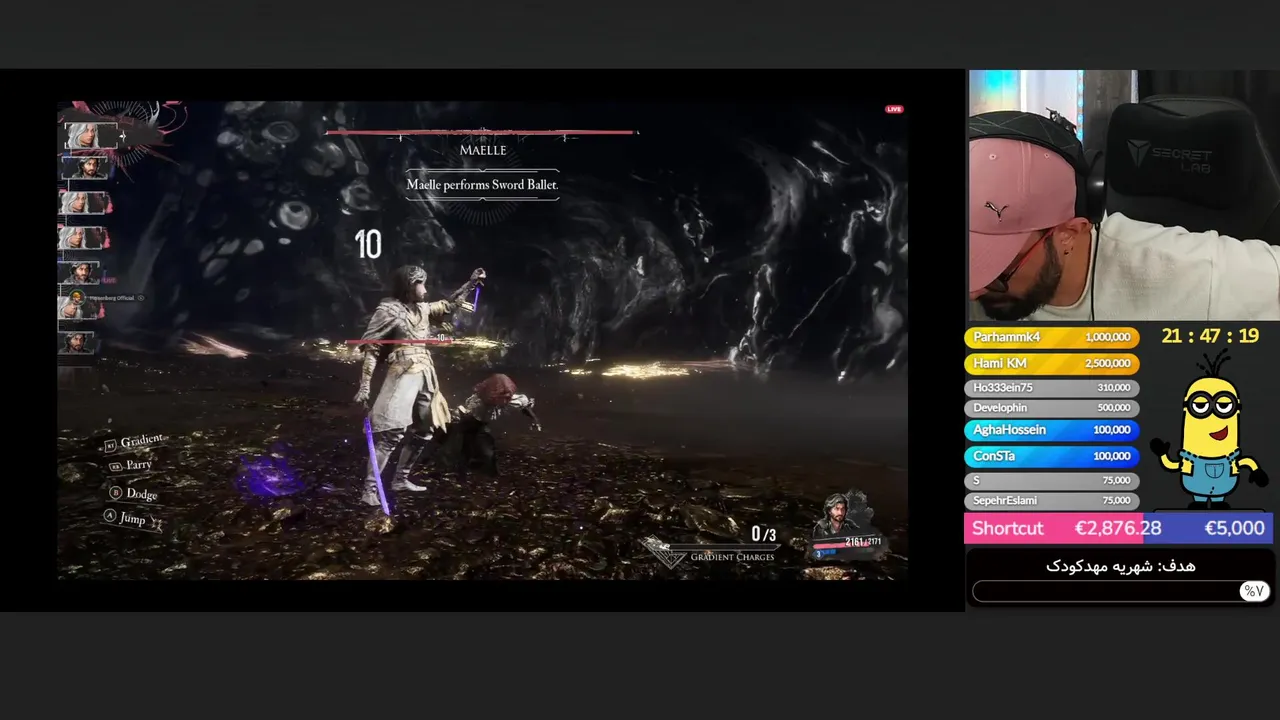
Task: Click the 2161/2171 health value
Action: [863, 542]
